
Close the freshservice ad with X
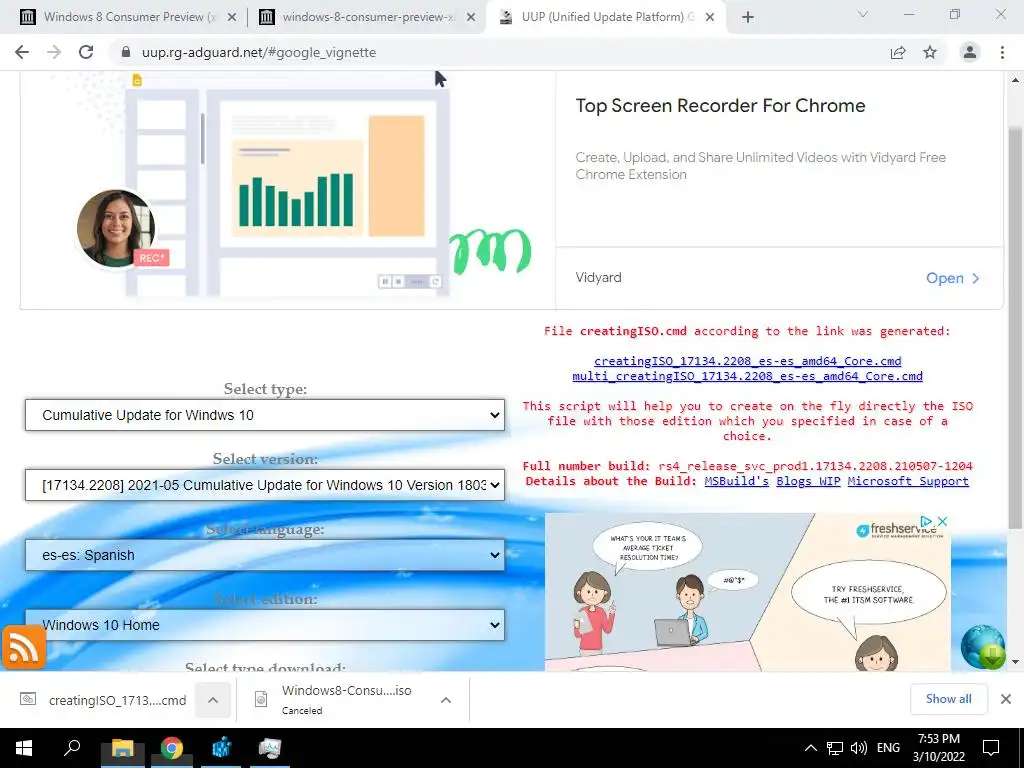pyautogui.click(x=942, y=521)
